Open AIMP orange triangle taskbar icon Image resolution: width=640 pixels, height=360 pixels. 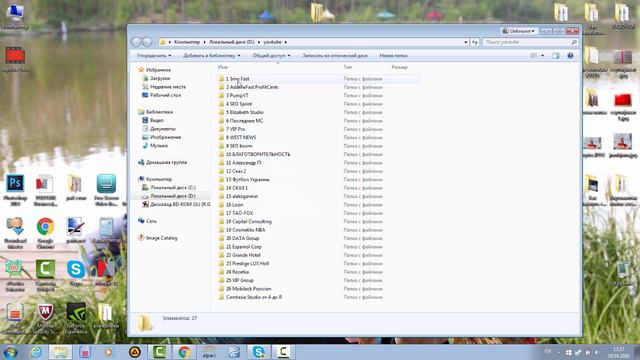pos(135,352)
